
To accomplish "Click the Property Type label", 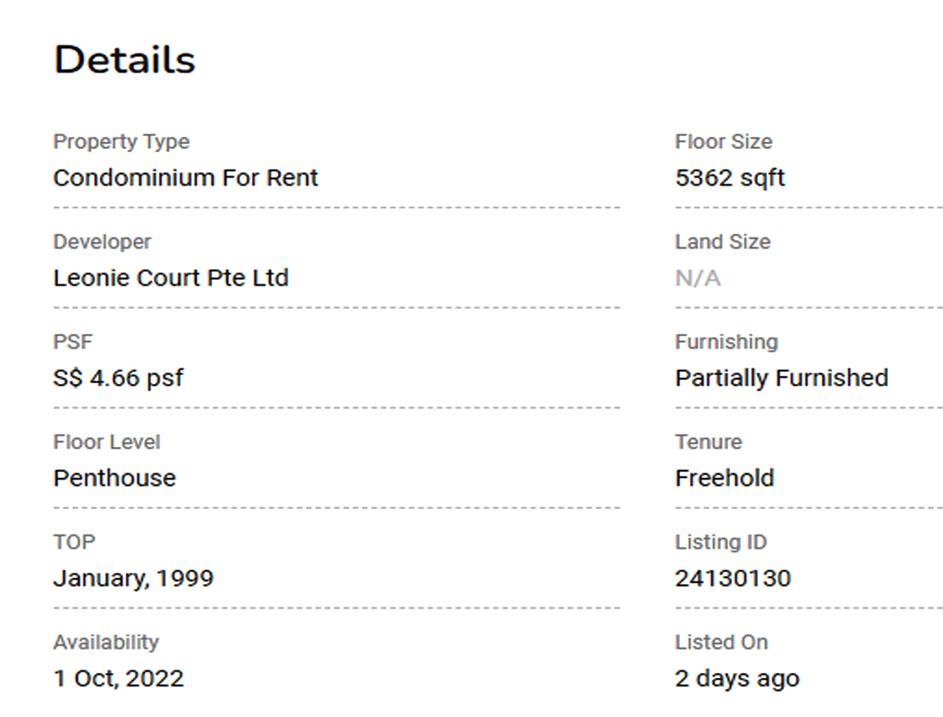I will click(x=121, y=142).
